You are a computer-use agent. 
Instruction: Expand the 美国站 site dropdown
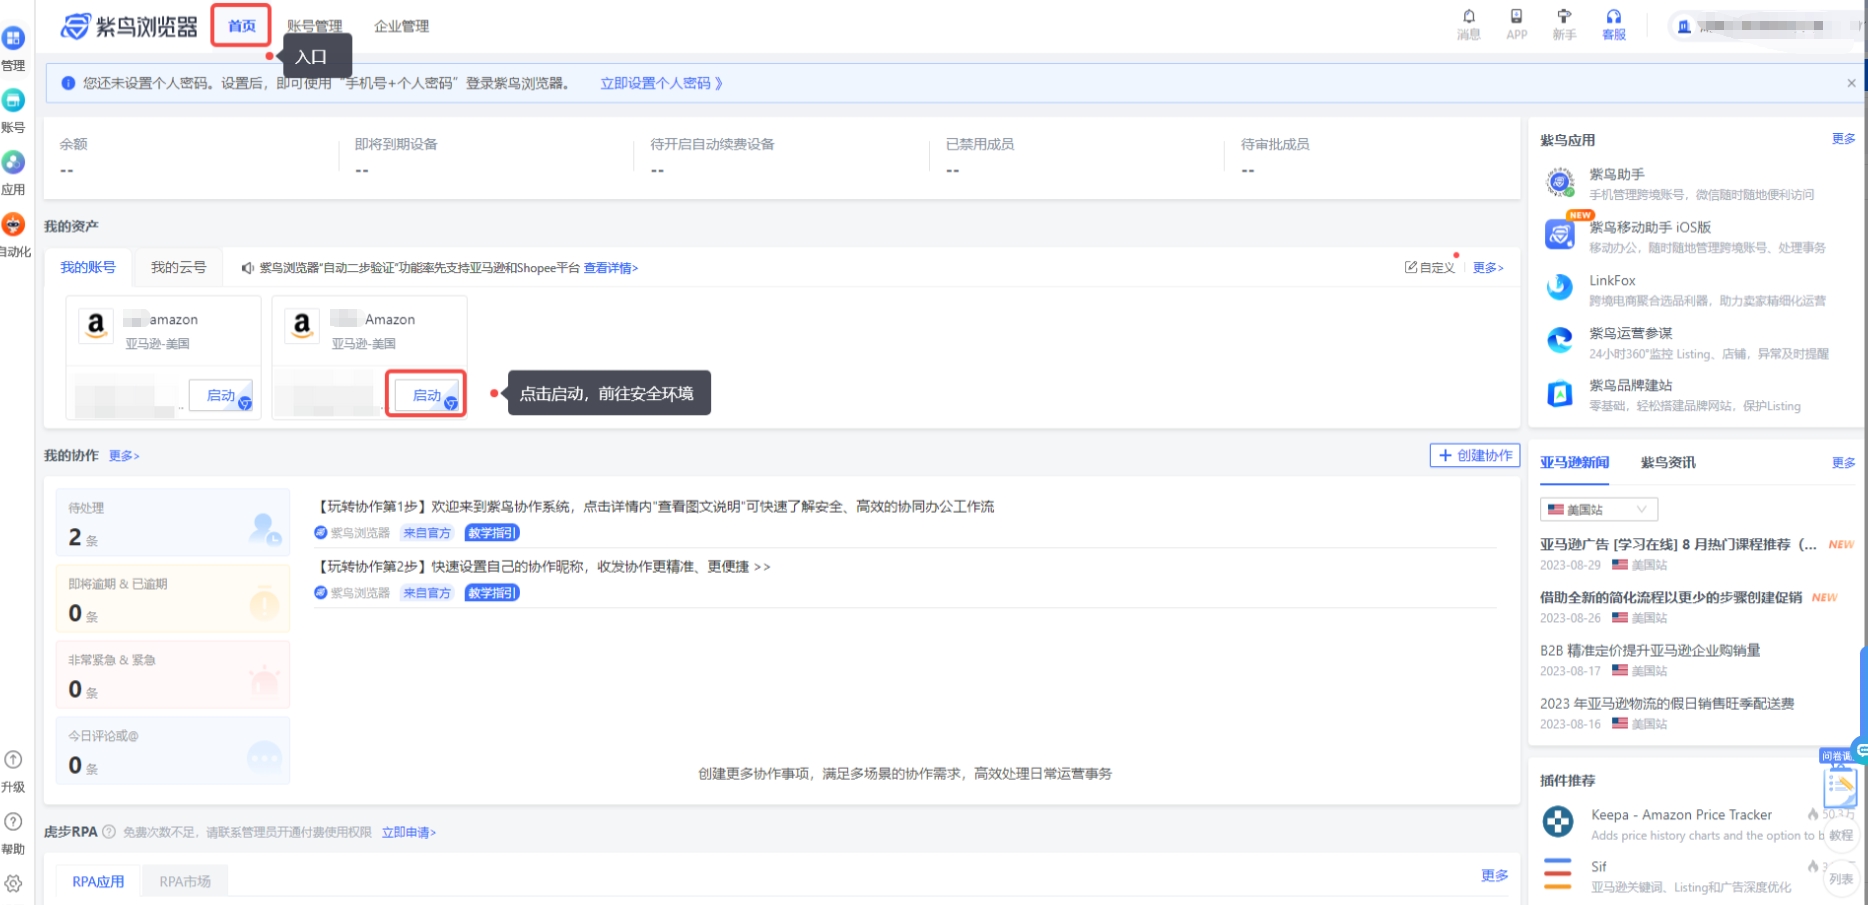click(x=1598, y=509)
